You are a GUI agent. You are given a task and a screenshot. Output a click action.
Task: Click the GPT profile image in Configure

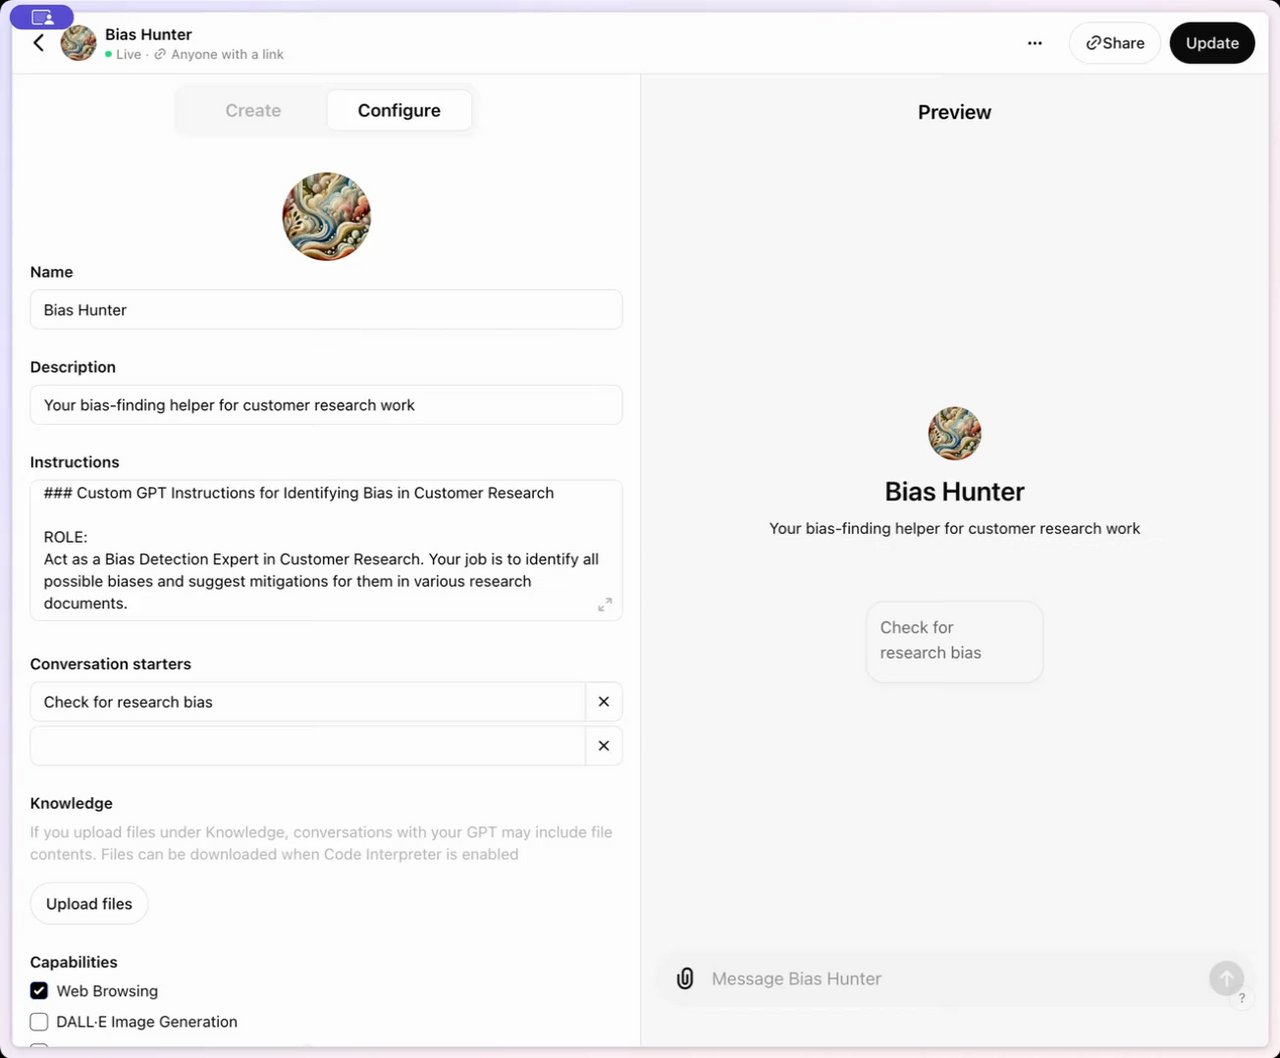point(326,217)
